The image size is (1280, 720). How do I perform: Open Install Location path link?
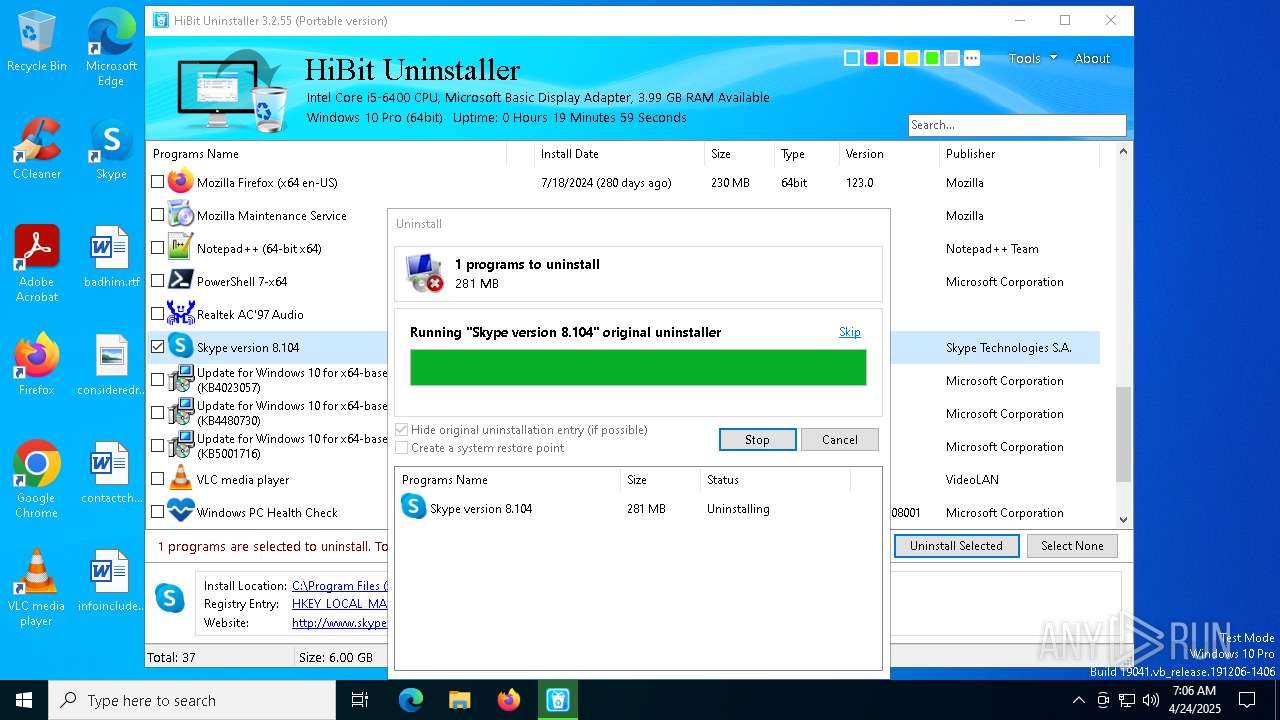[339, 586]
